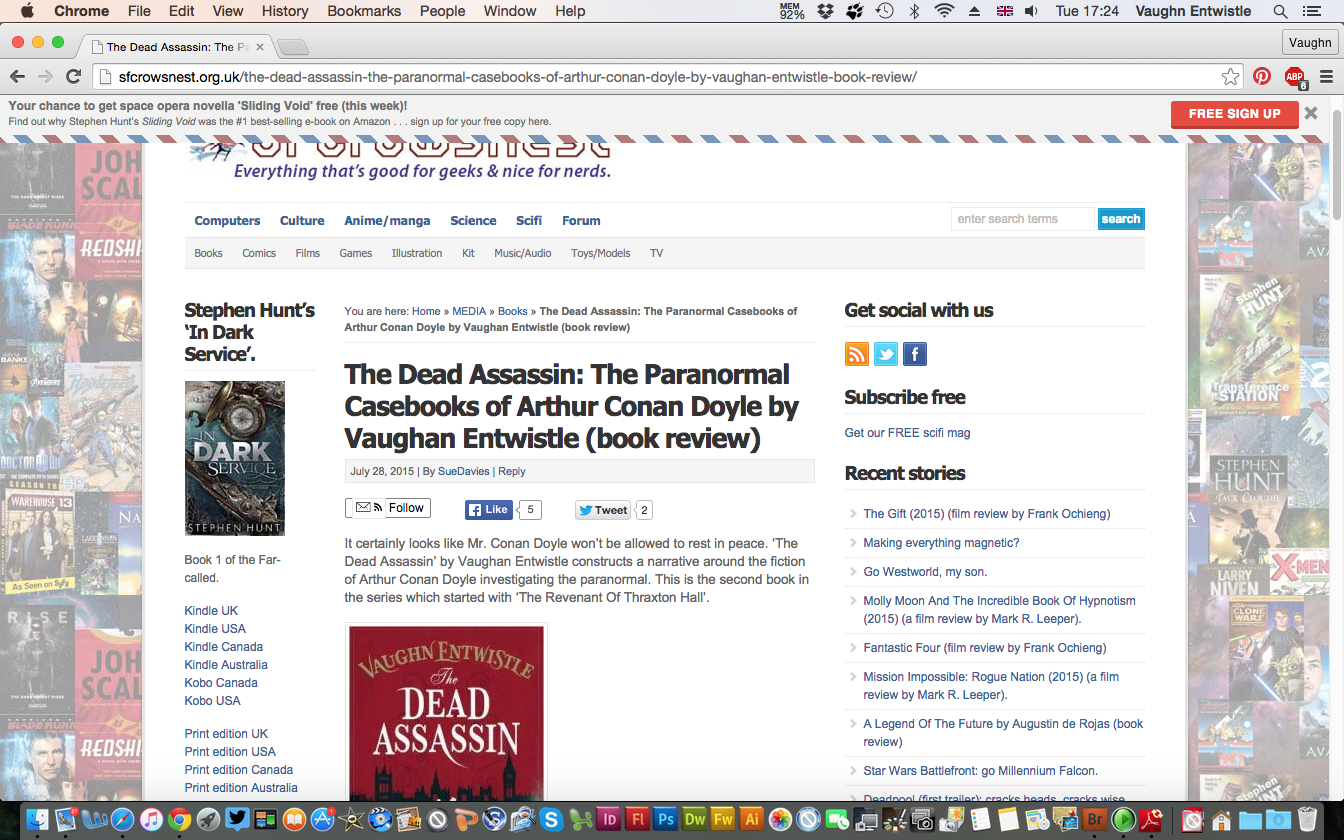Open iBooks from the Dock

tap(294, 820)
